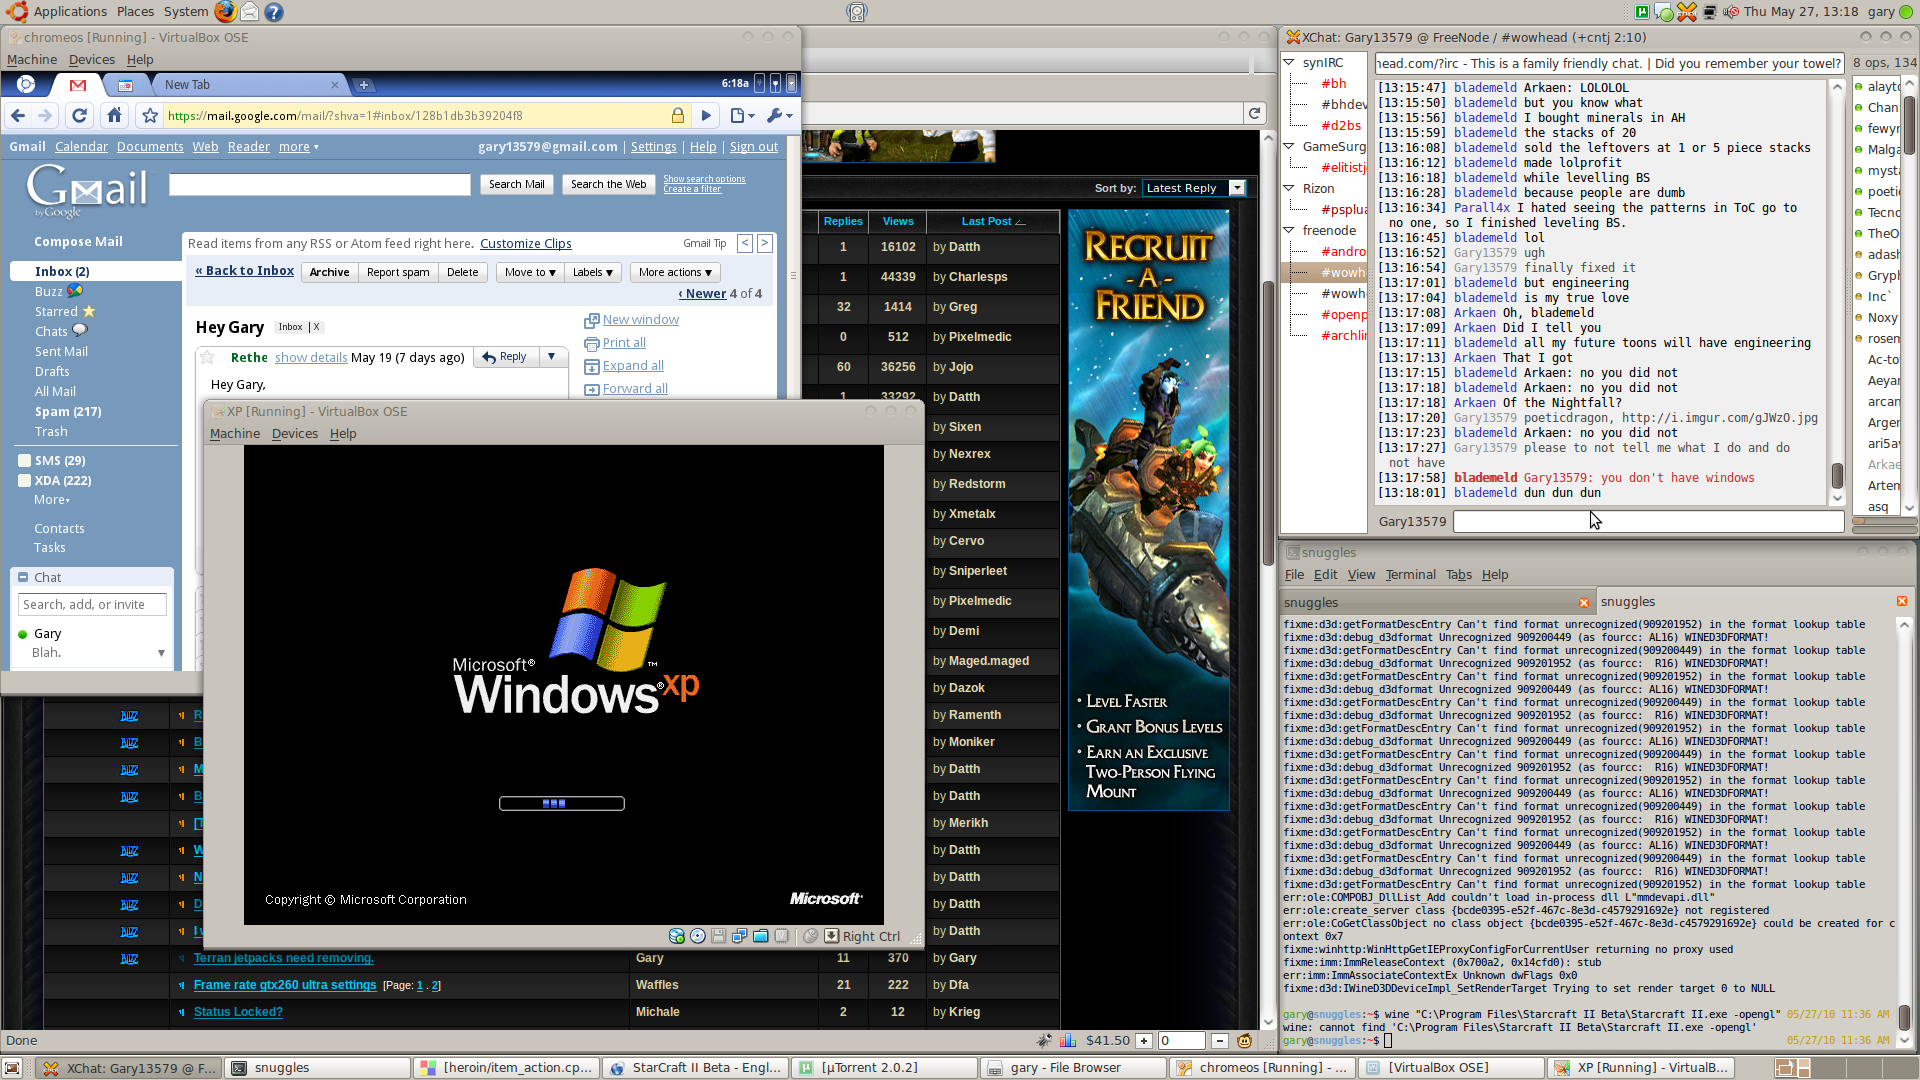Bookmark page with the star icon

coord(150,115)
